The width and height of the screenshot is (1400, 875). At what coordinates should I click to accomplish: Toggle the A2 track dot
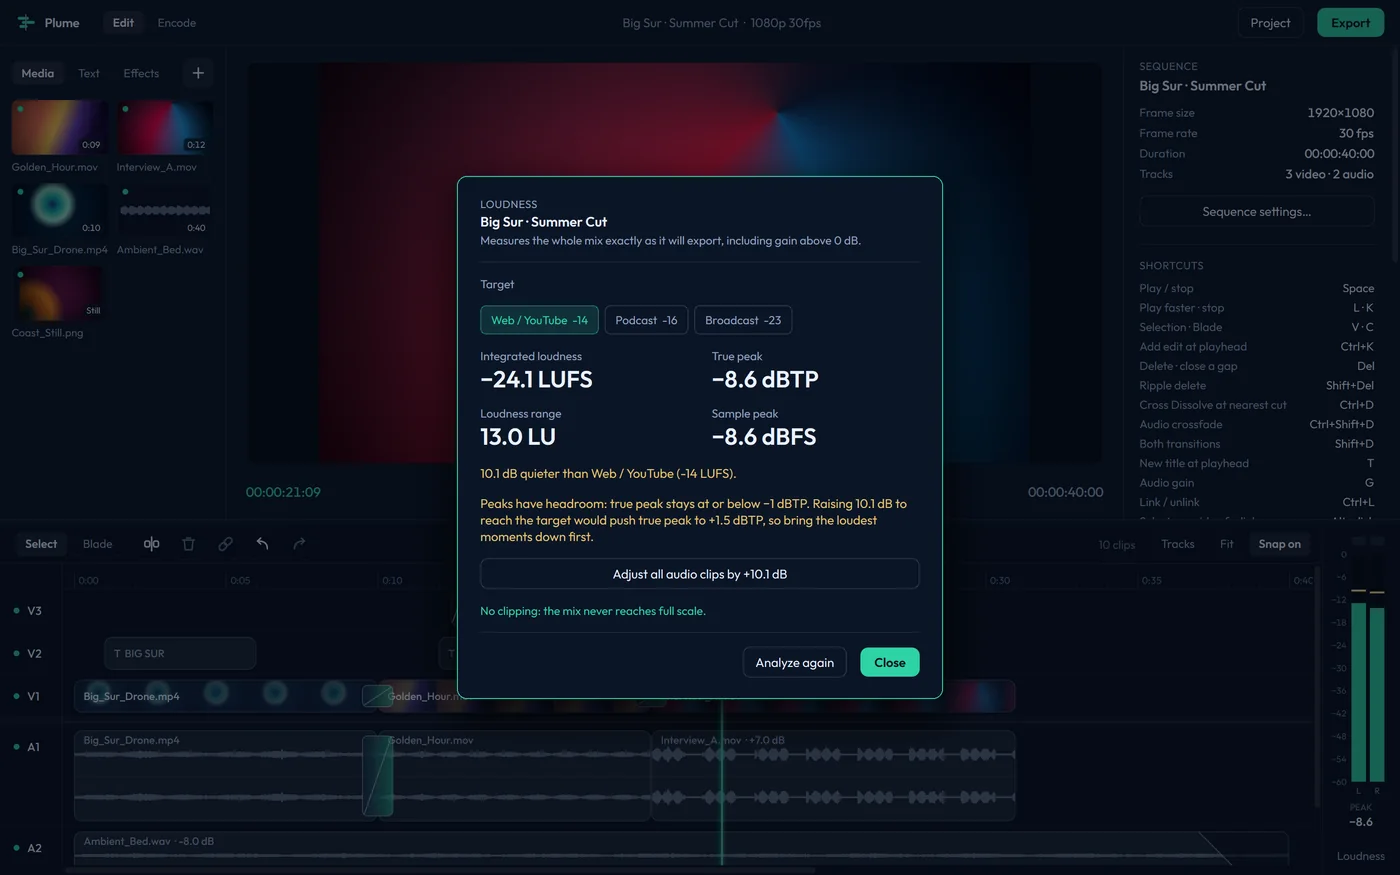click(x=17, y=848)
